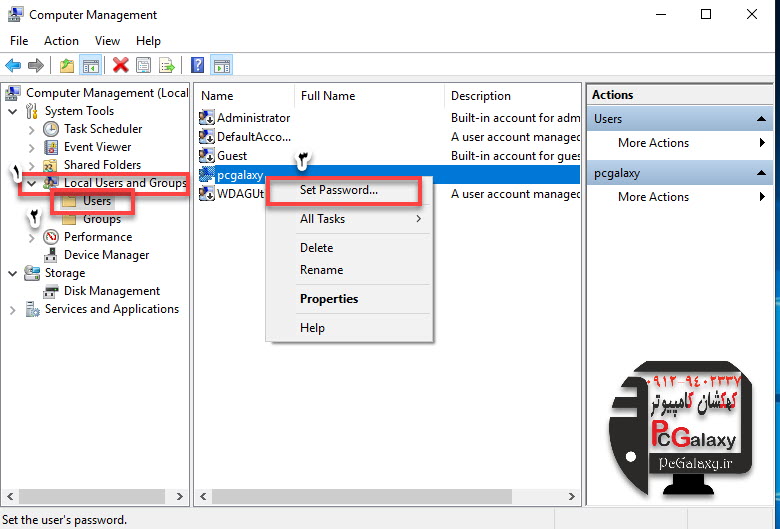Choose Set Password from context menu

pos(339,190)
